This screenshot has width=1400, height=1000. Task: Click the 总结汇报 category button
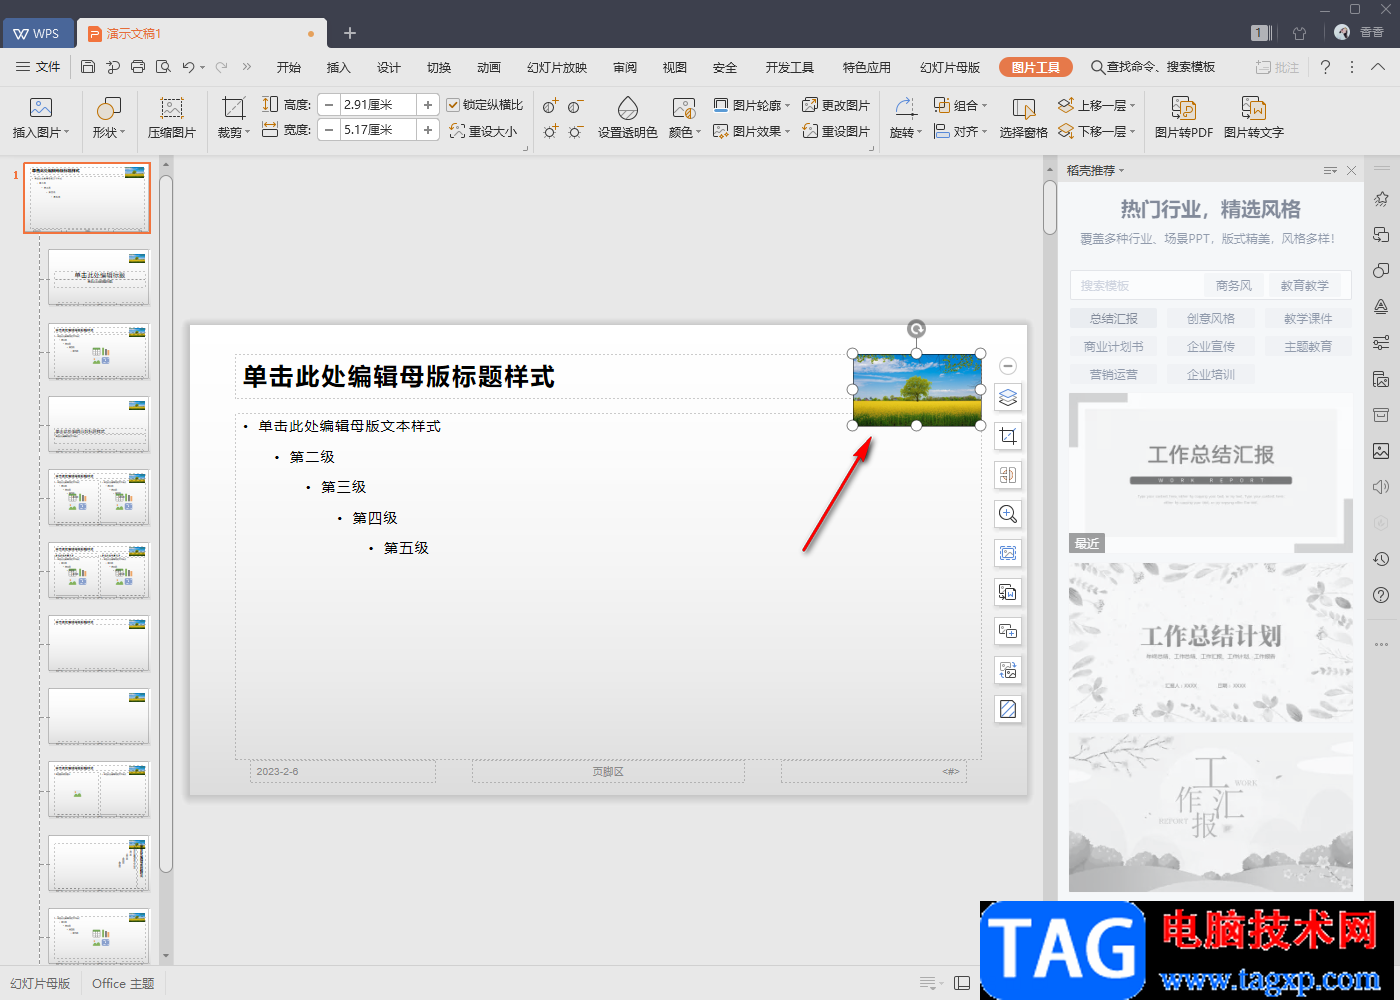point(1113,318)
